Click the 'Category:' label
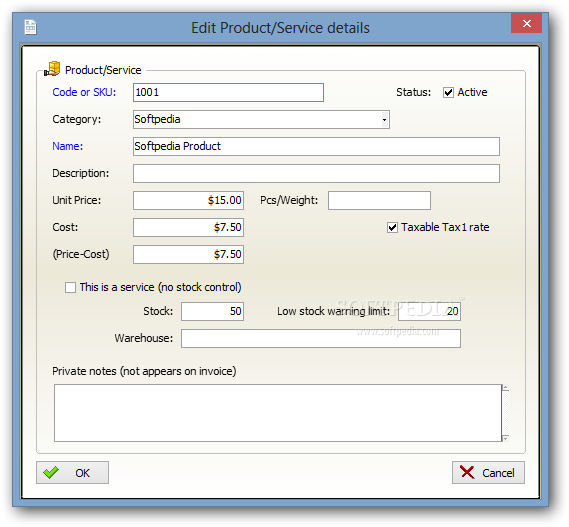569x527 pixels. pyautogui.click(x=77, y=119)
